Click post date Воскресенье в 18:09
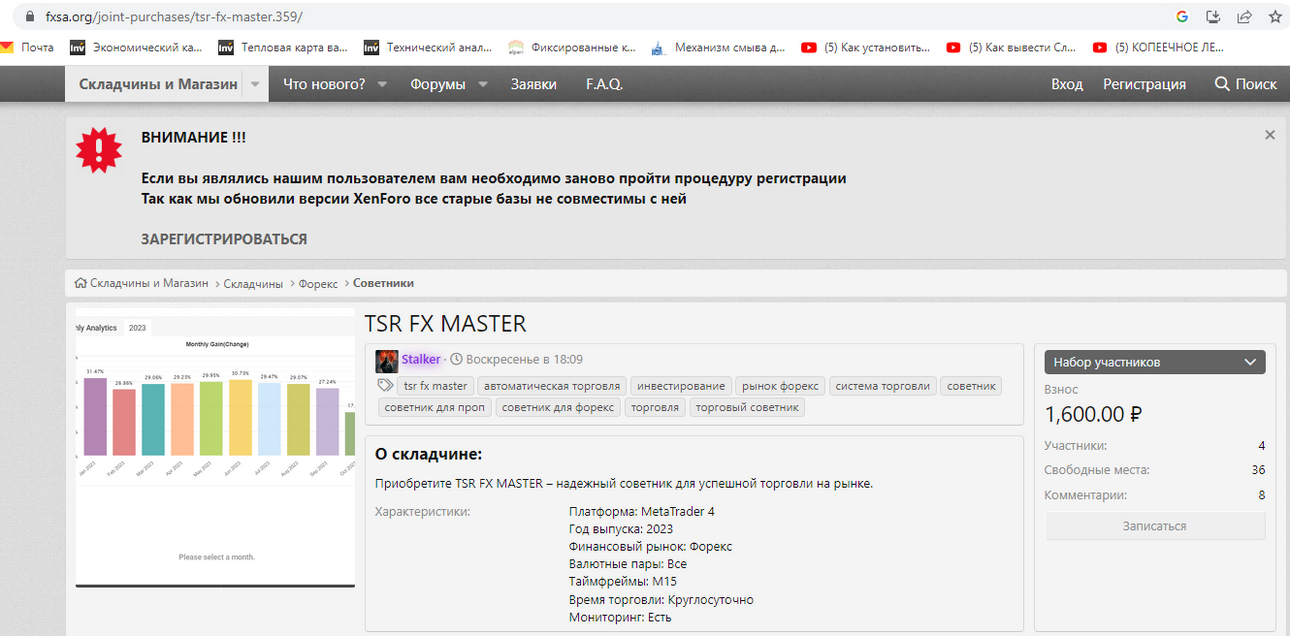The height and width of the screenshot is (636, 1290). pyautogui.click(x=523, y=359)
